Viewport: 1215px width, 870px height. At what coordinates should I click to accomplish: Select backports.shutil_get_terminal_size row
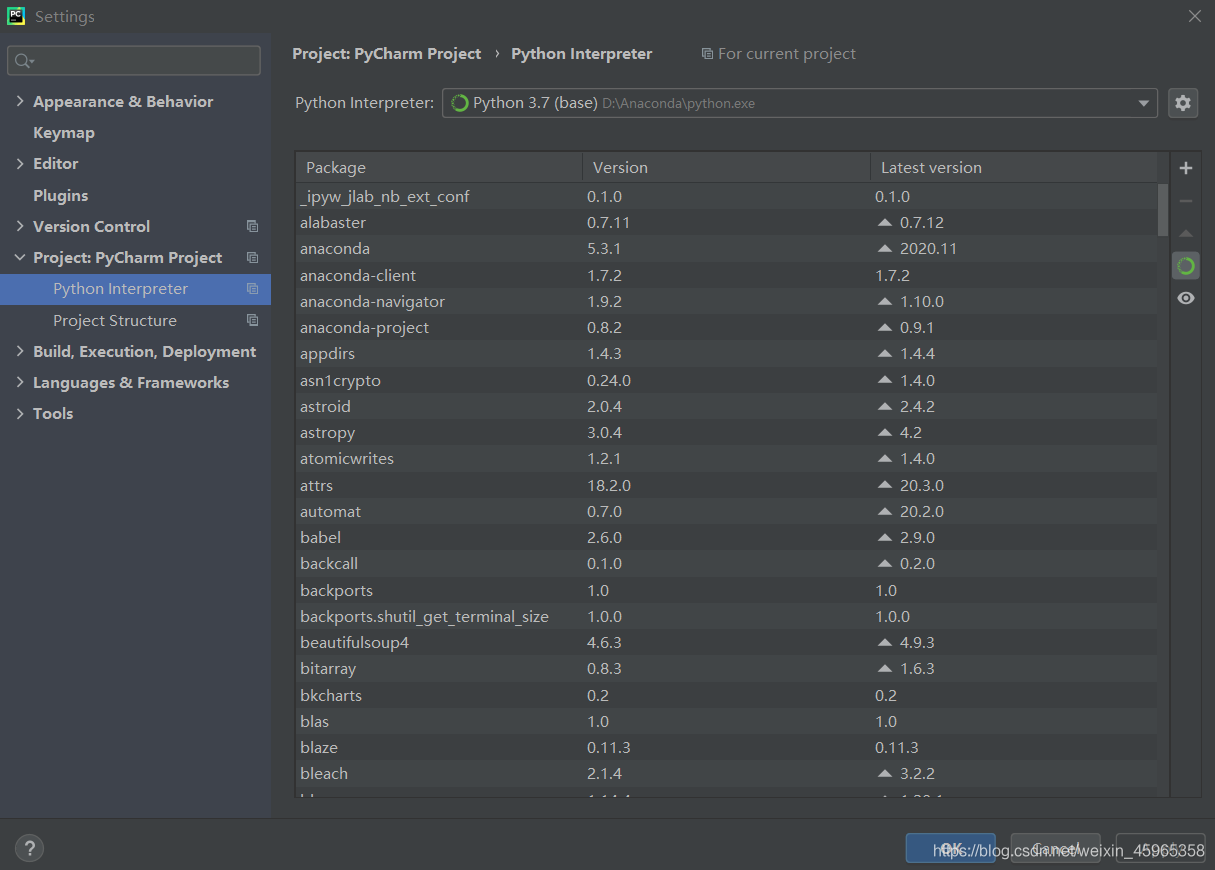click(726, 617)
